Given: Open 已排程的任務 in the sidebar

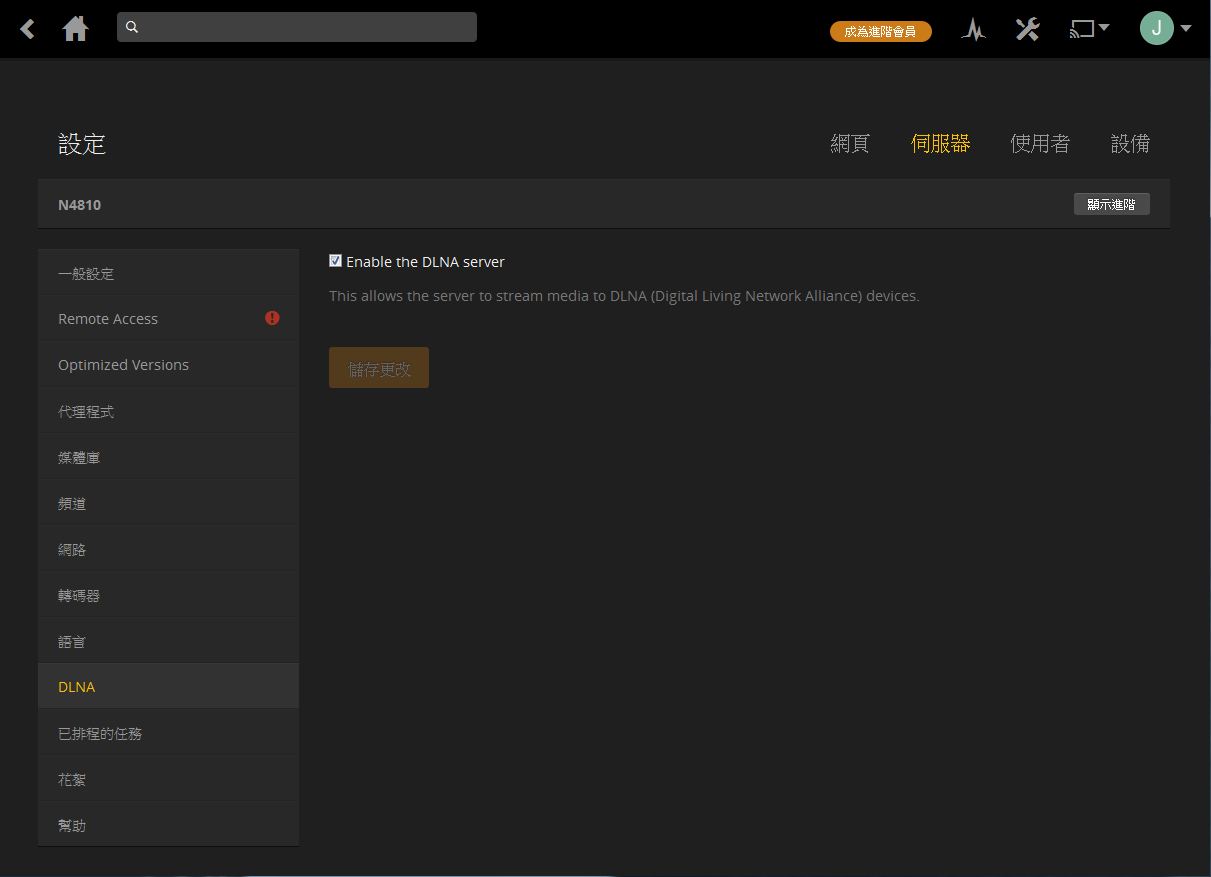Looking at the screenshot, I should 168,733.
